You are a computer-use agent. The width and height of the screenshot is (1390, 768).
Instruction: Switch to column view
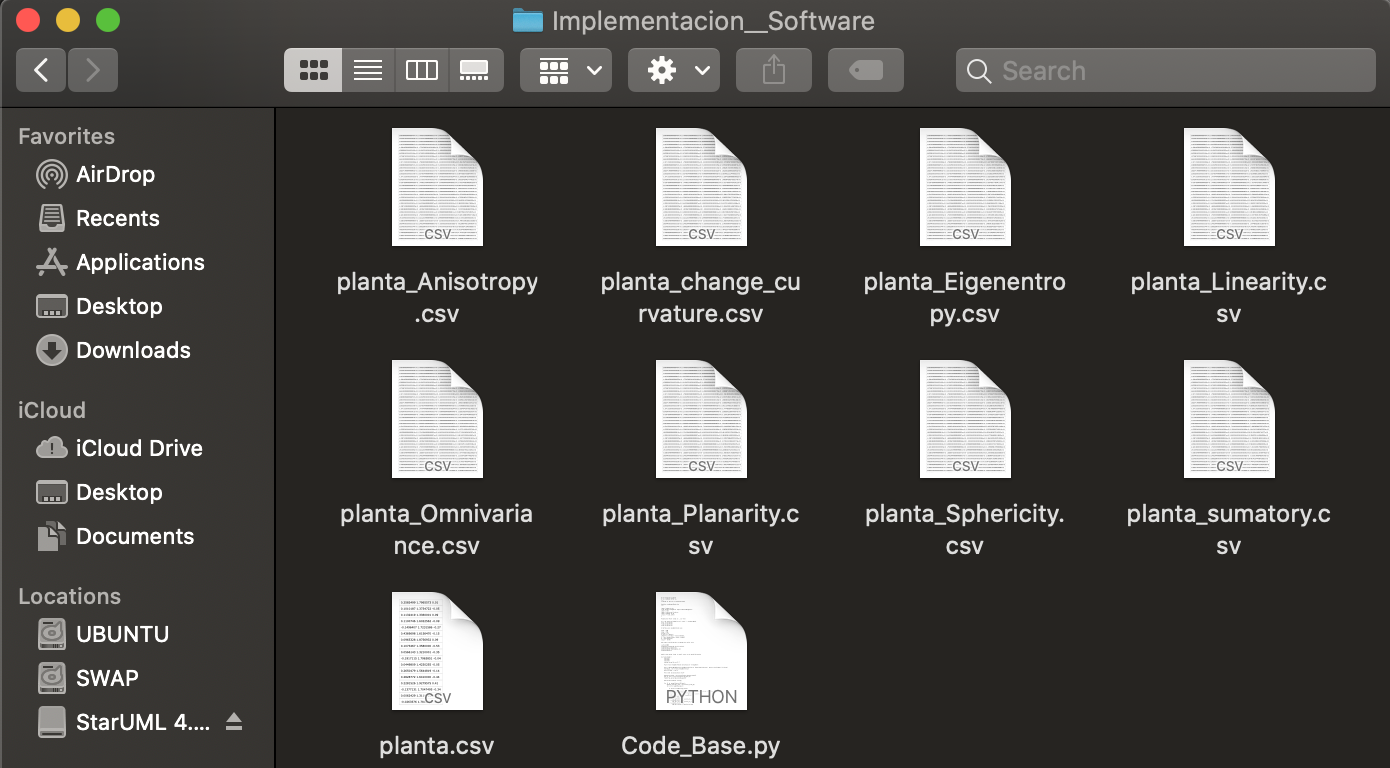(x=421, y=70)
